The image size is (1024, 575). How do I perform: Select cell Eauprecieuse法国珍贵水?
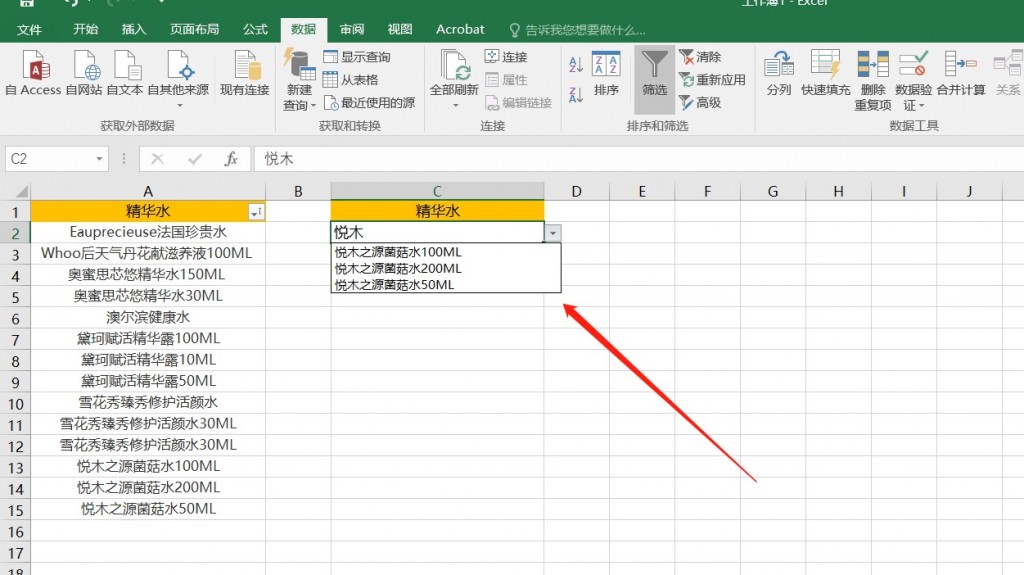pyautogui.click(x=148, y=232)
